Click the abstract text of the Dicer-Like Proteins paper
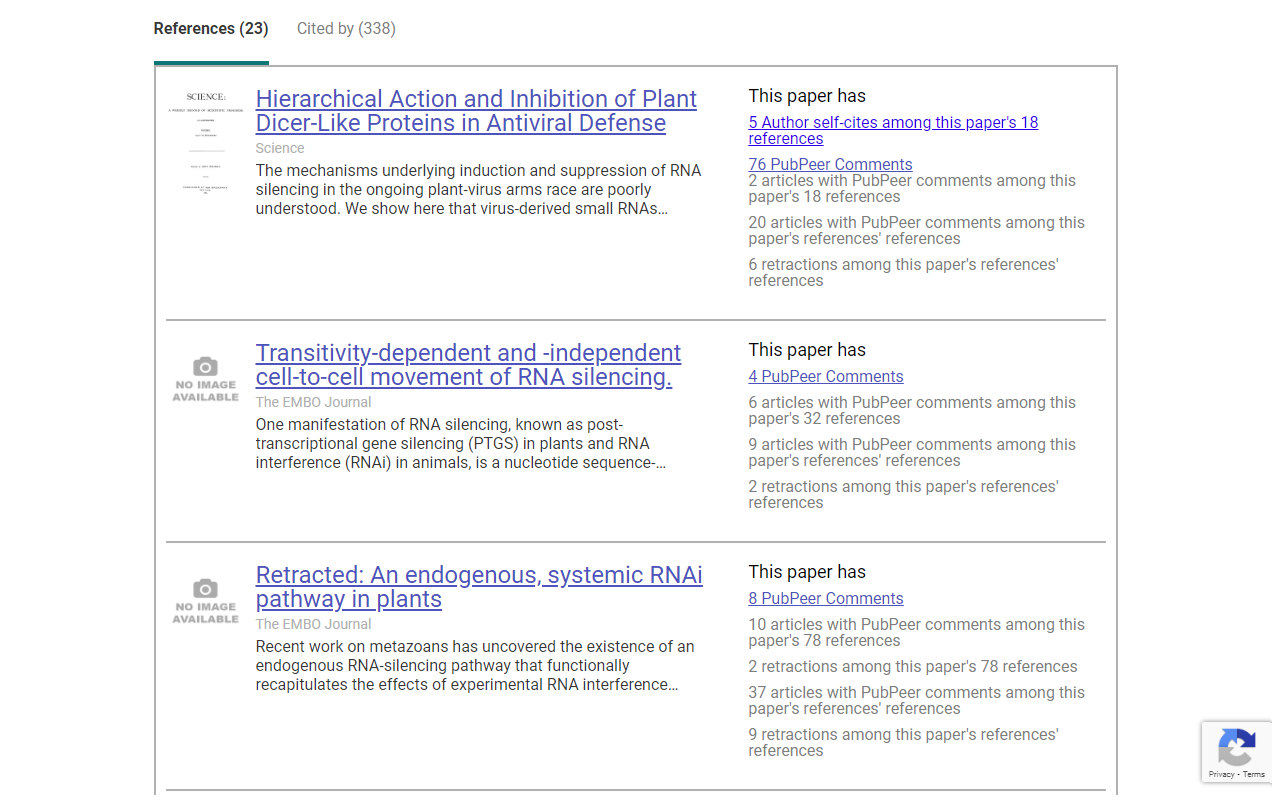 click(x=478, y=190)
